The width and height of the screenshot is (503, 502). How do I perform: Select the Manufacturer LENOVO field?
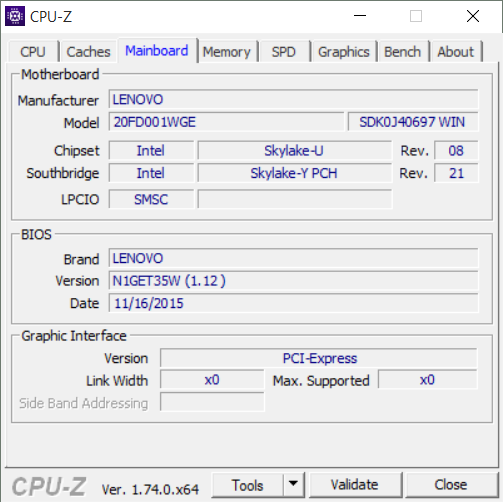pyautogui.click(x=293, y=99)
